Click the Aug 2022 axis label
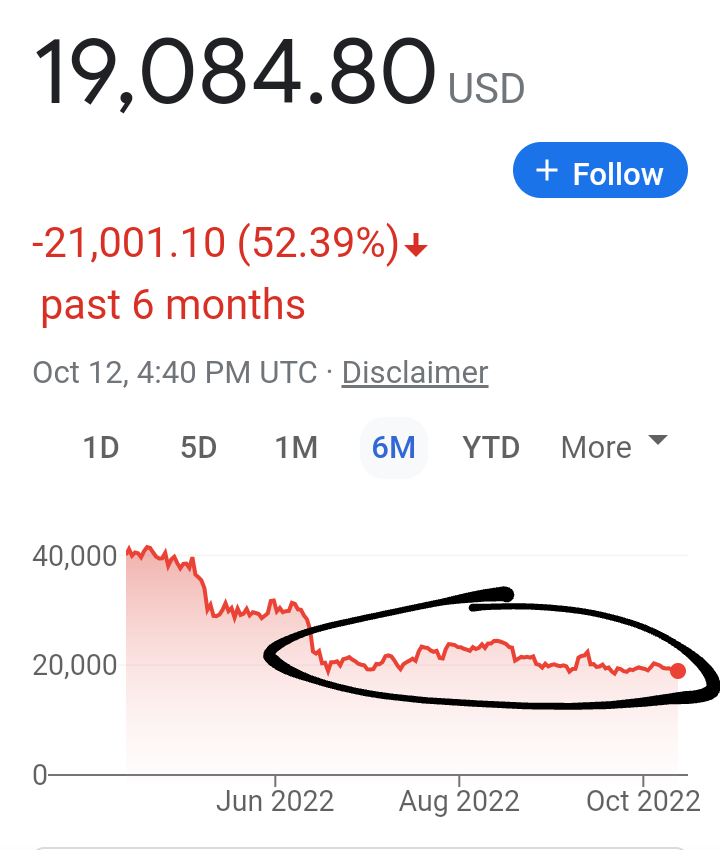The width and height of the screenshot is (720, 850). pos(460,801)
